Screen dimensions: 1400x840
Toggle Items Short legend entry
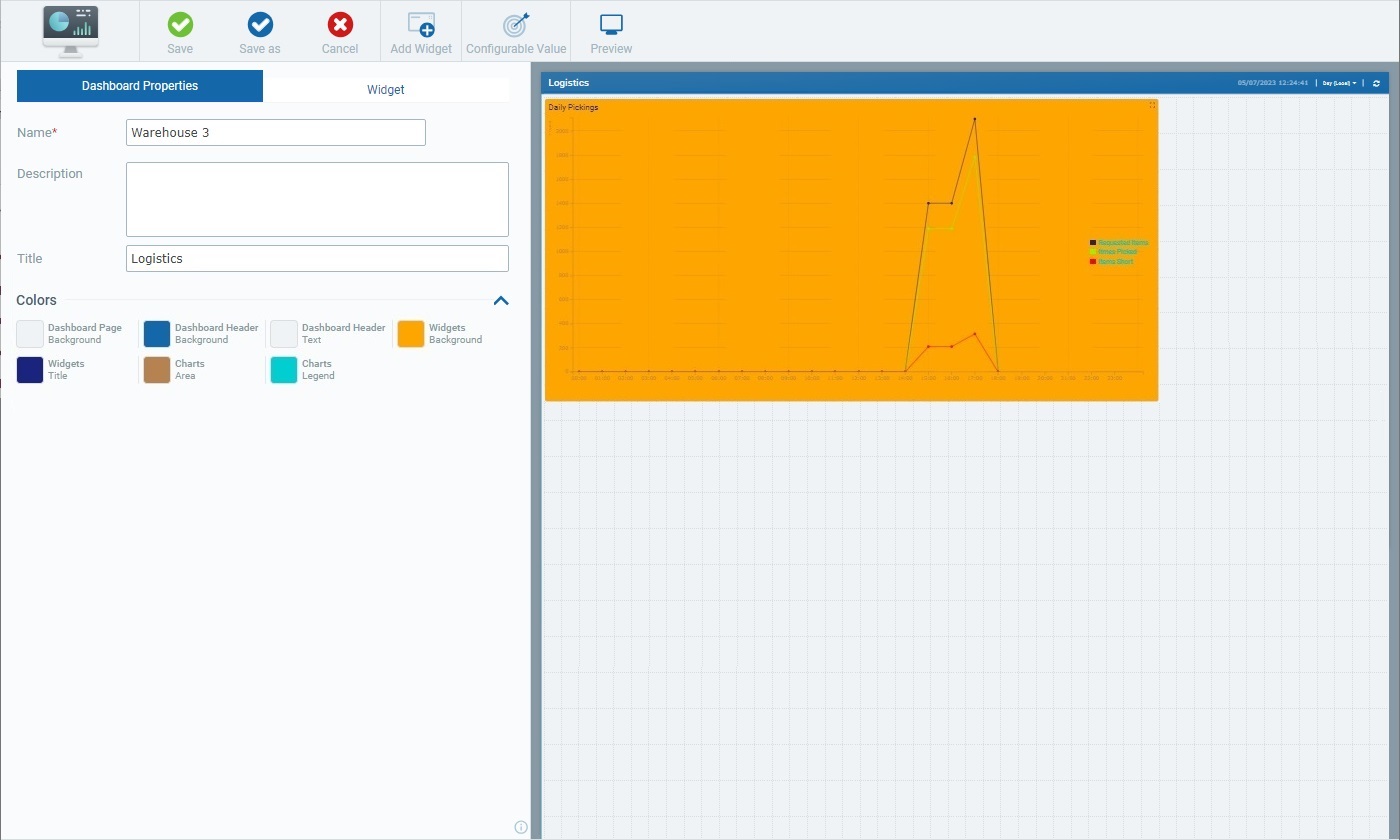tap(1112, 261)
